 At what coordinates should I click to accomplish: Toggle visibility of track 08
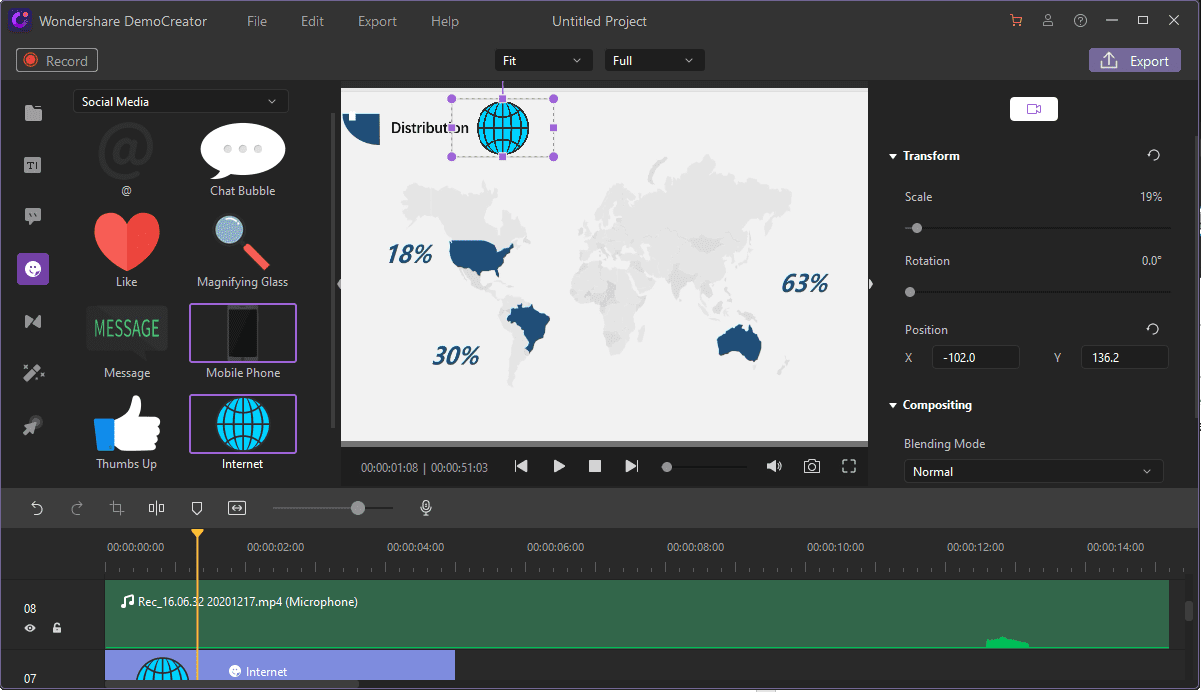tap(30, 628)
